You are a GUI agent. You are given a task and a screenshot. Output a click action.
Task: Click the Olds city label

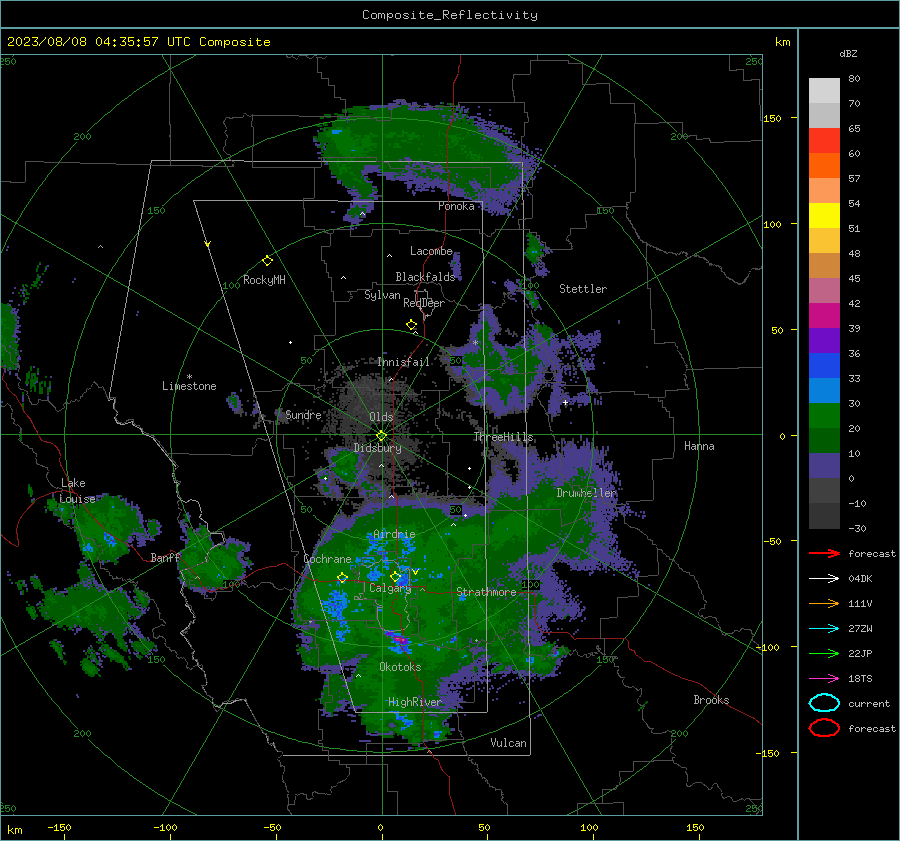(x=381, y=417)
